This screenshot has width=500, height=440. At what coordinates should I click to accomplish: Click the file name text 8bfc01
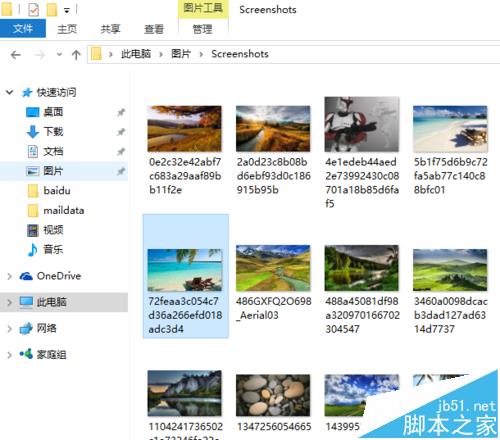[429, 190]
